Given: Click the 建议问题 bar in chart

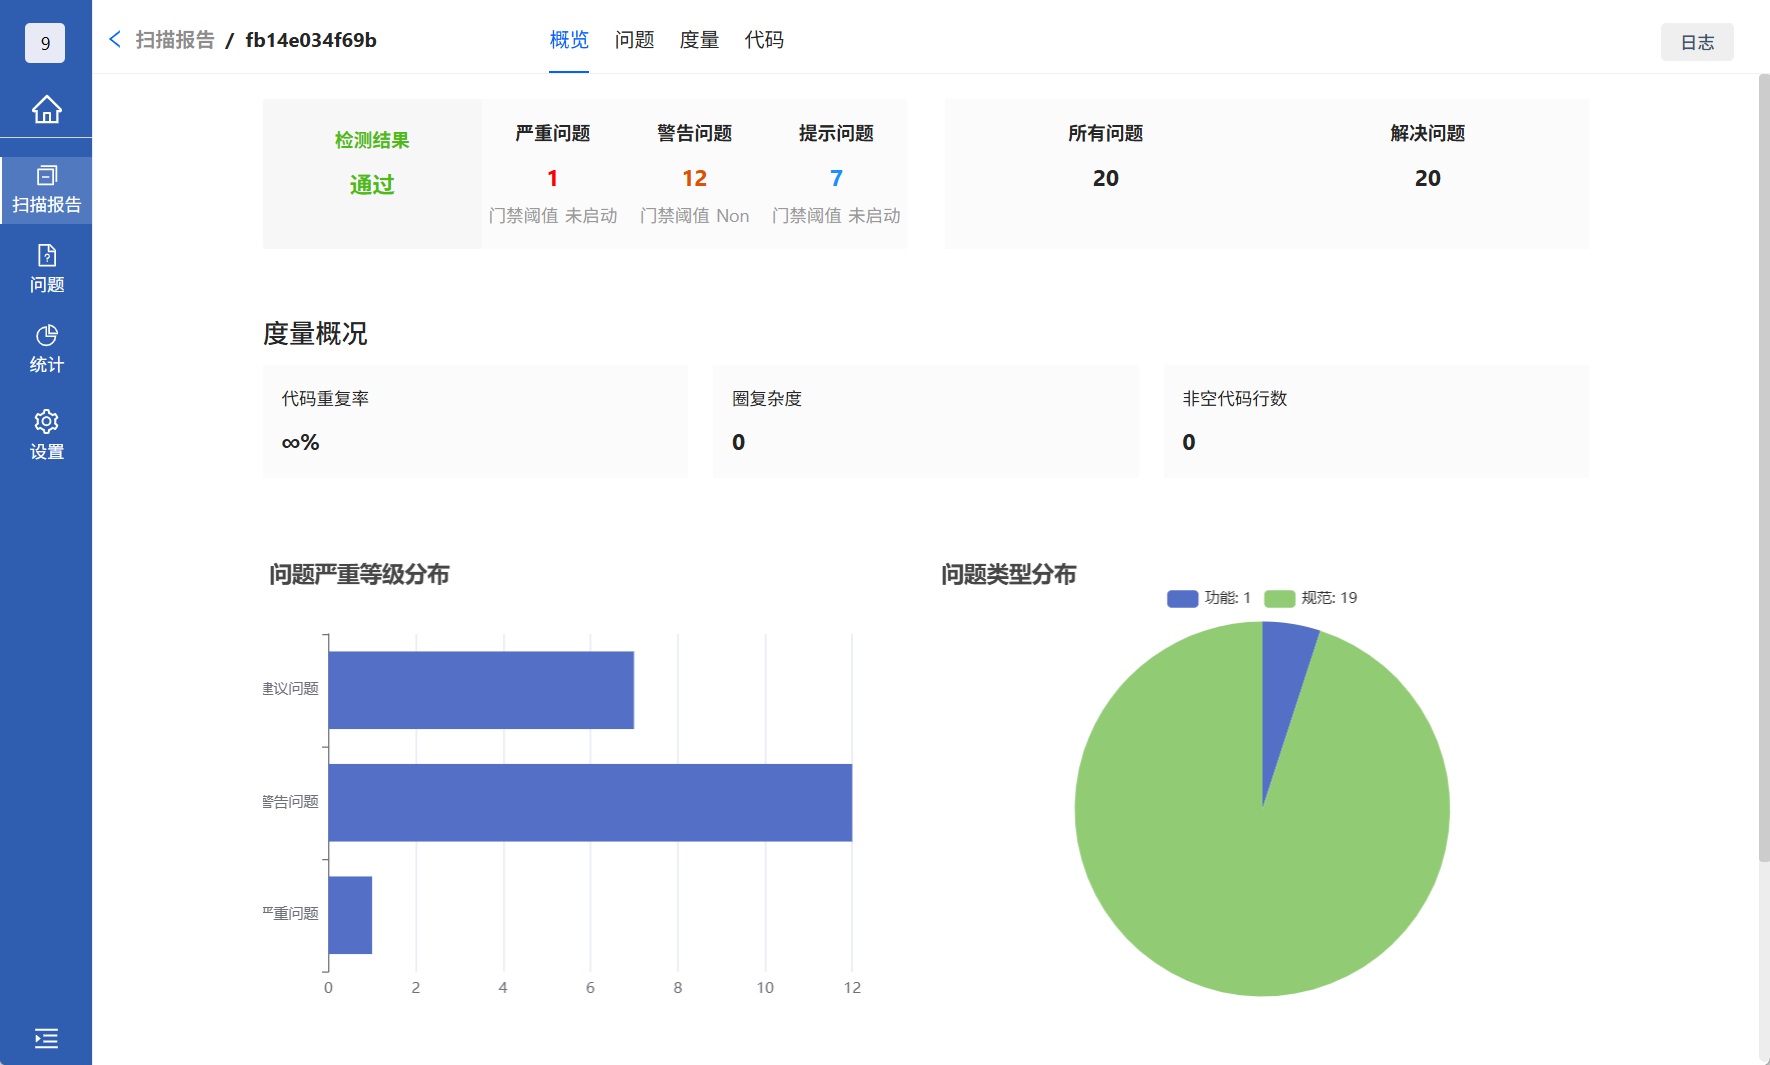Looking at the screenshot, I should [x=481, y=690].
